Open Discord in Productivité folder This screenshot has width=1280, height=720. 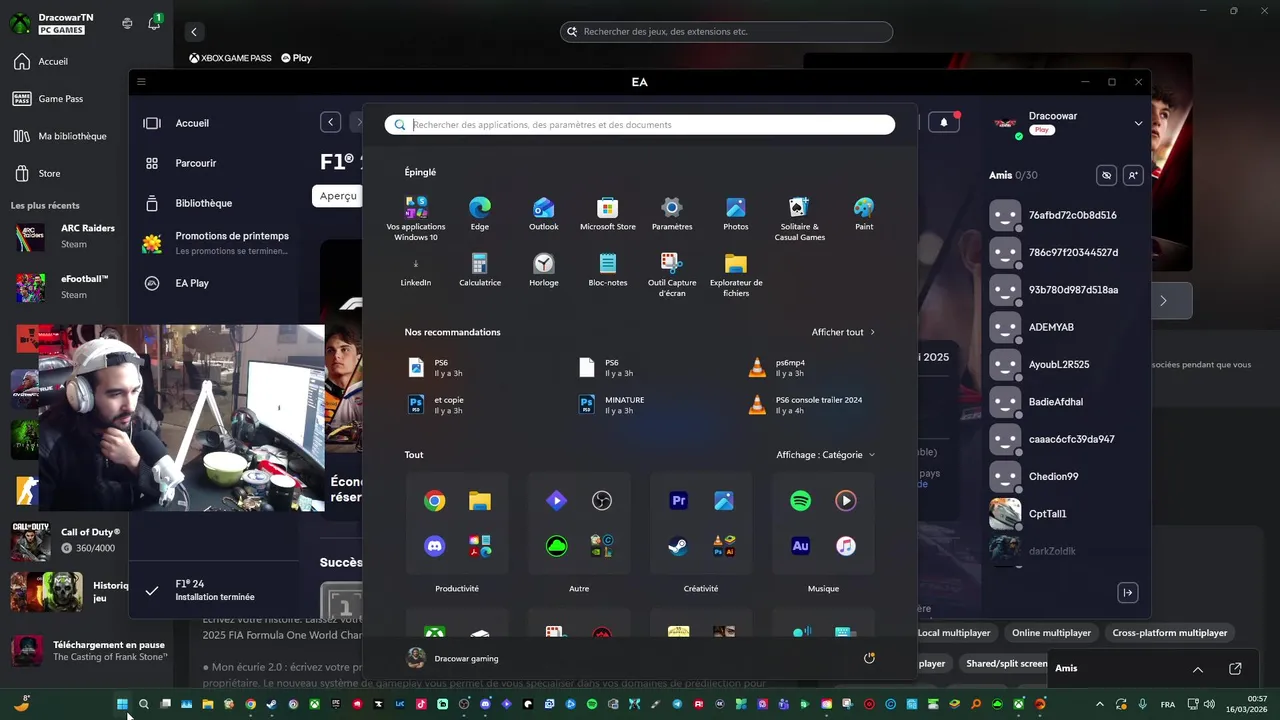(x=435, y=546)
